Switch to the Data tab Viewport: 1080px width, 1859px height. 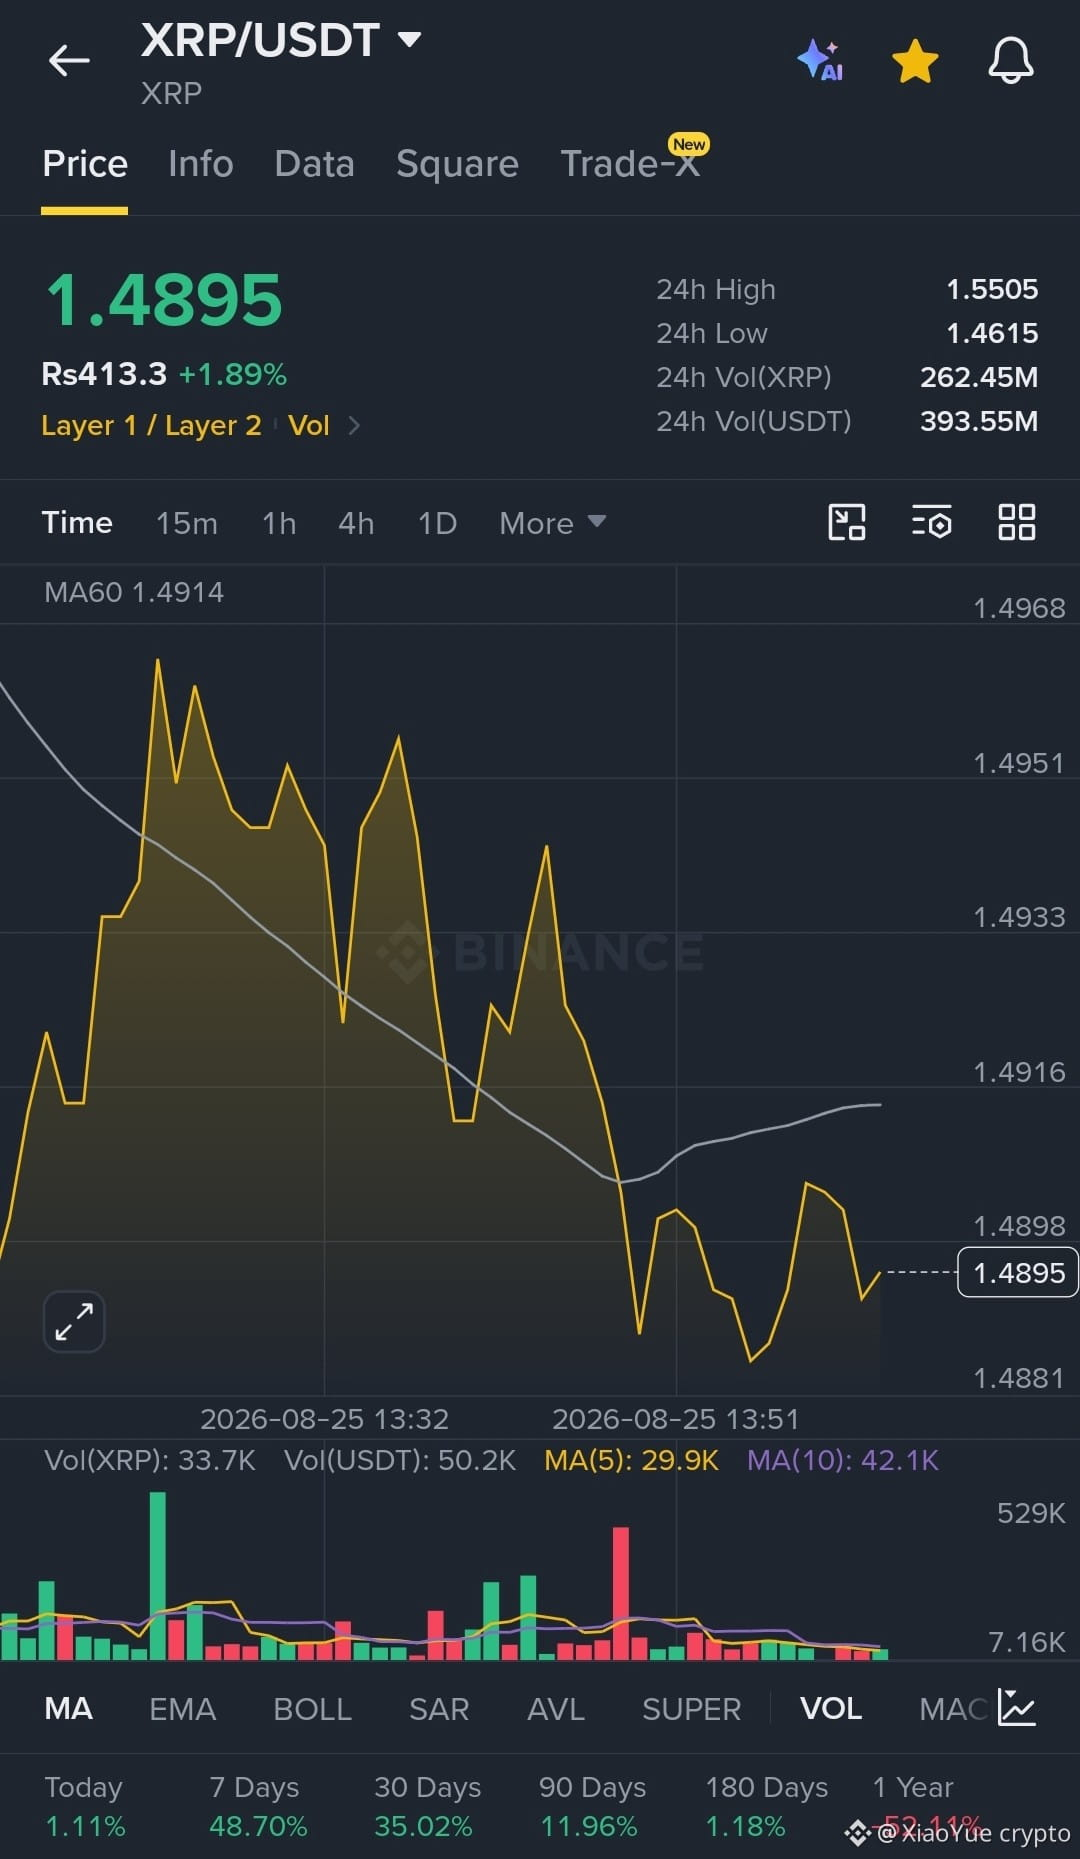coord(314,164)
